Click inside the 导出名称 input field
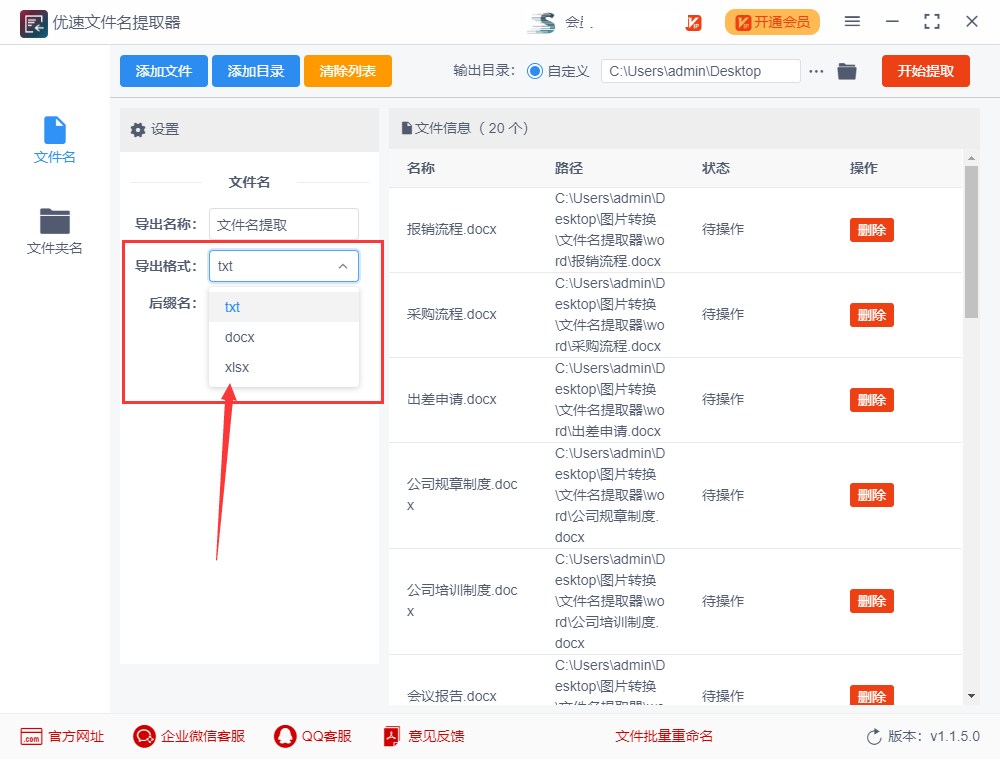 point(283,223)
